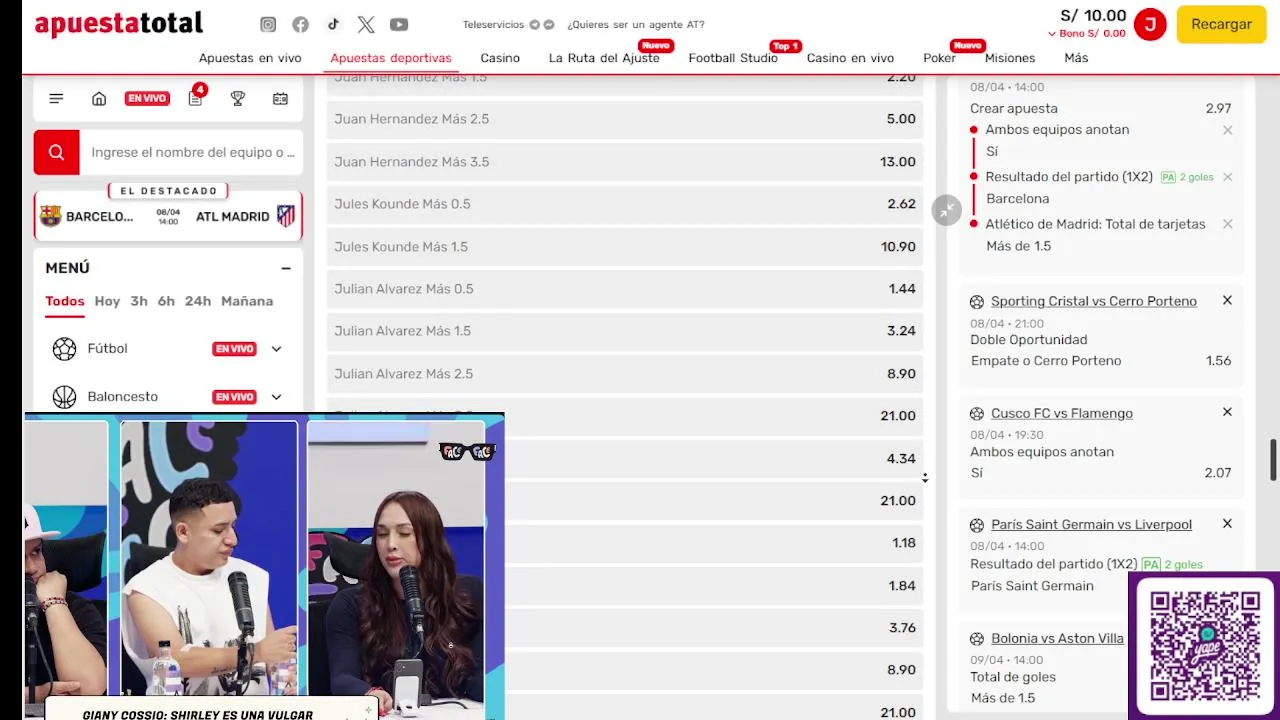Select Jules Kounde Más 0.5 odds

click(625, 204)
